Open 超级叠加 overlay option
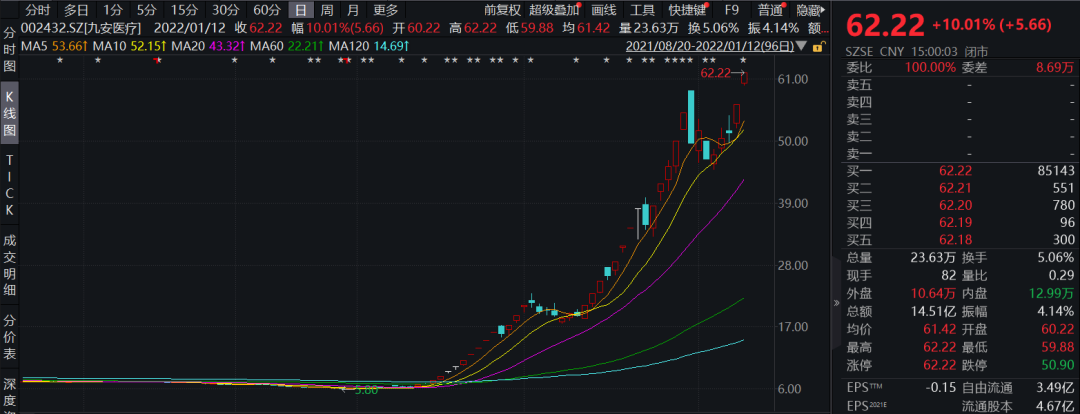 click(553, 10)
